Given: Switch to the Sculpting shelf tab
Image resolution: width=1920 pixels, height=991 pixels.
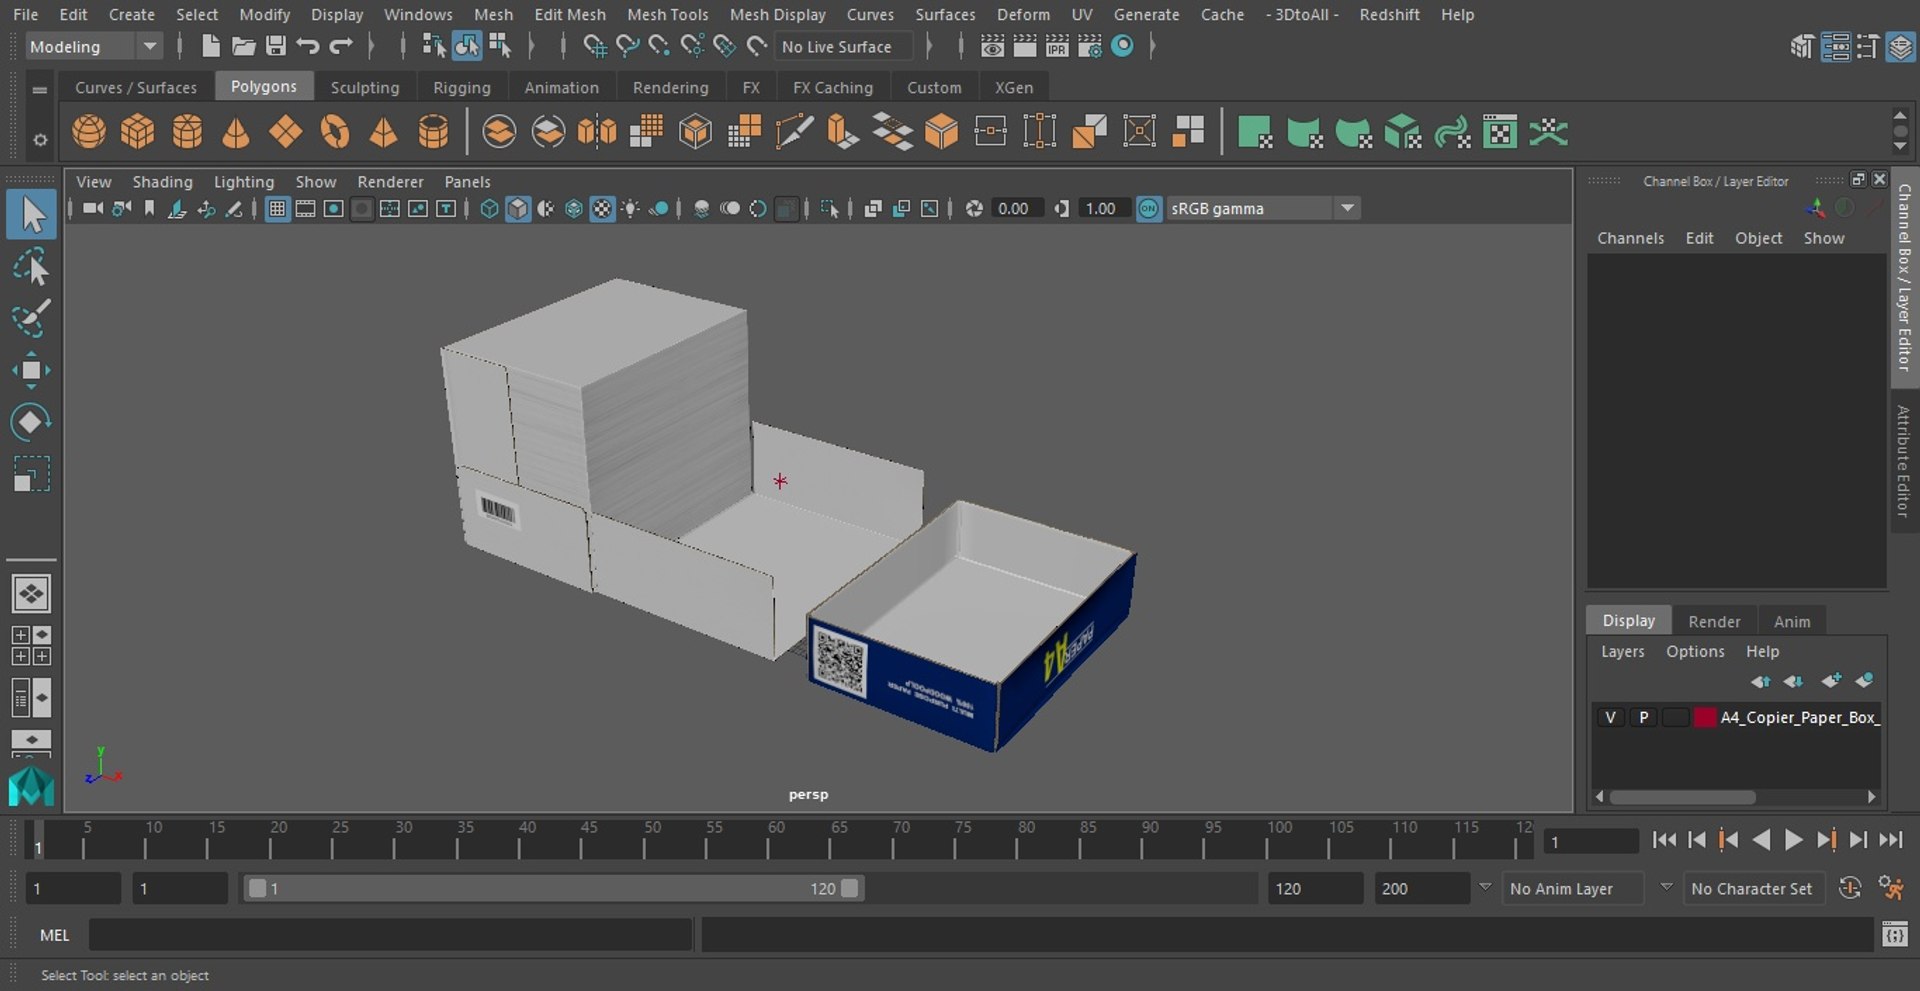Looking at the screenshot, I should click(x=365, y=87).
